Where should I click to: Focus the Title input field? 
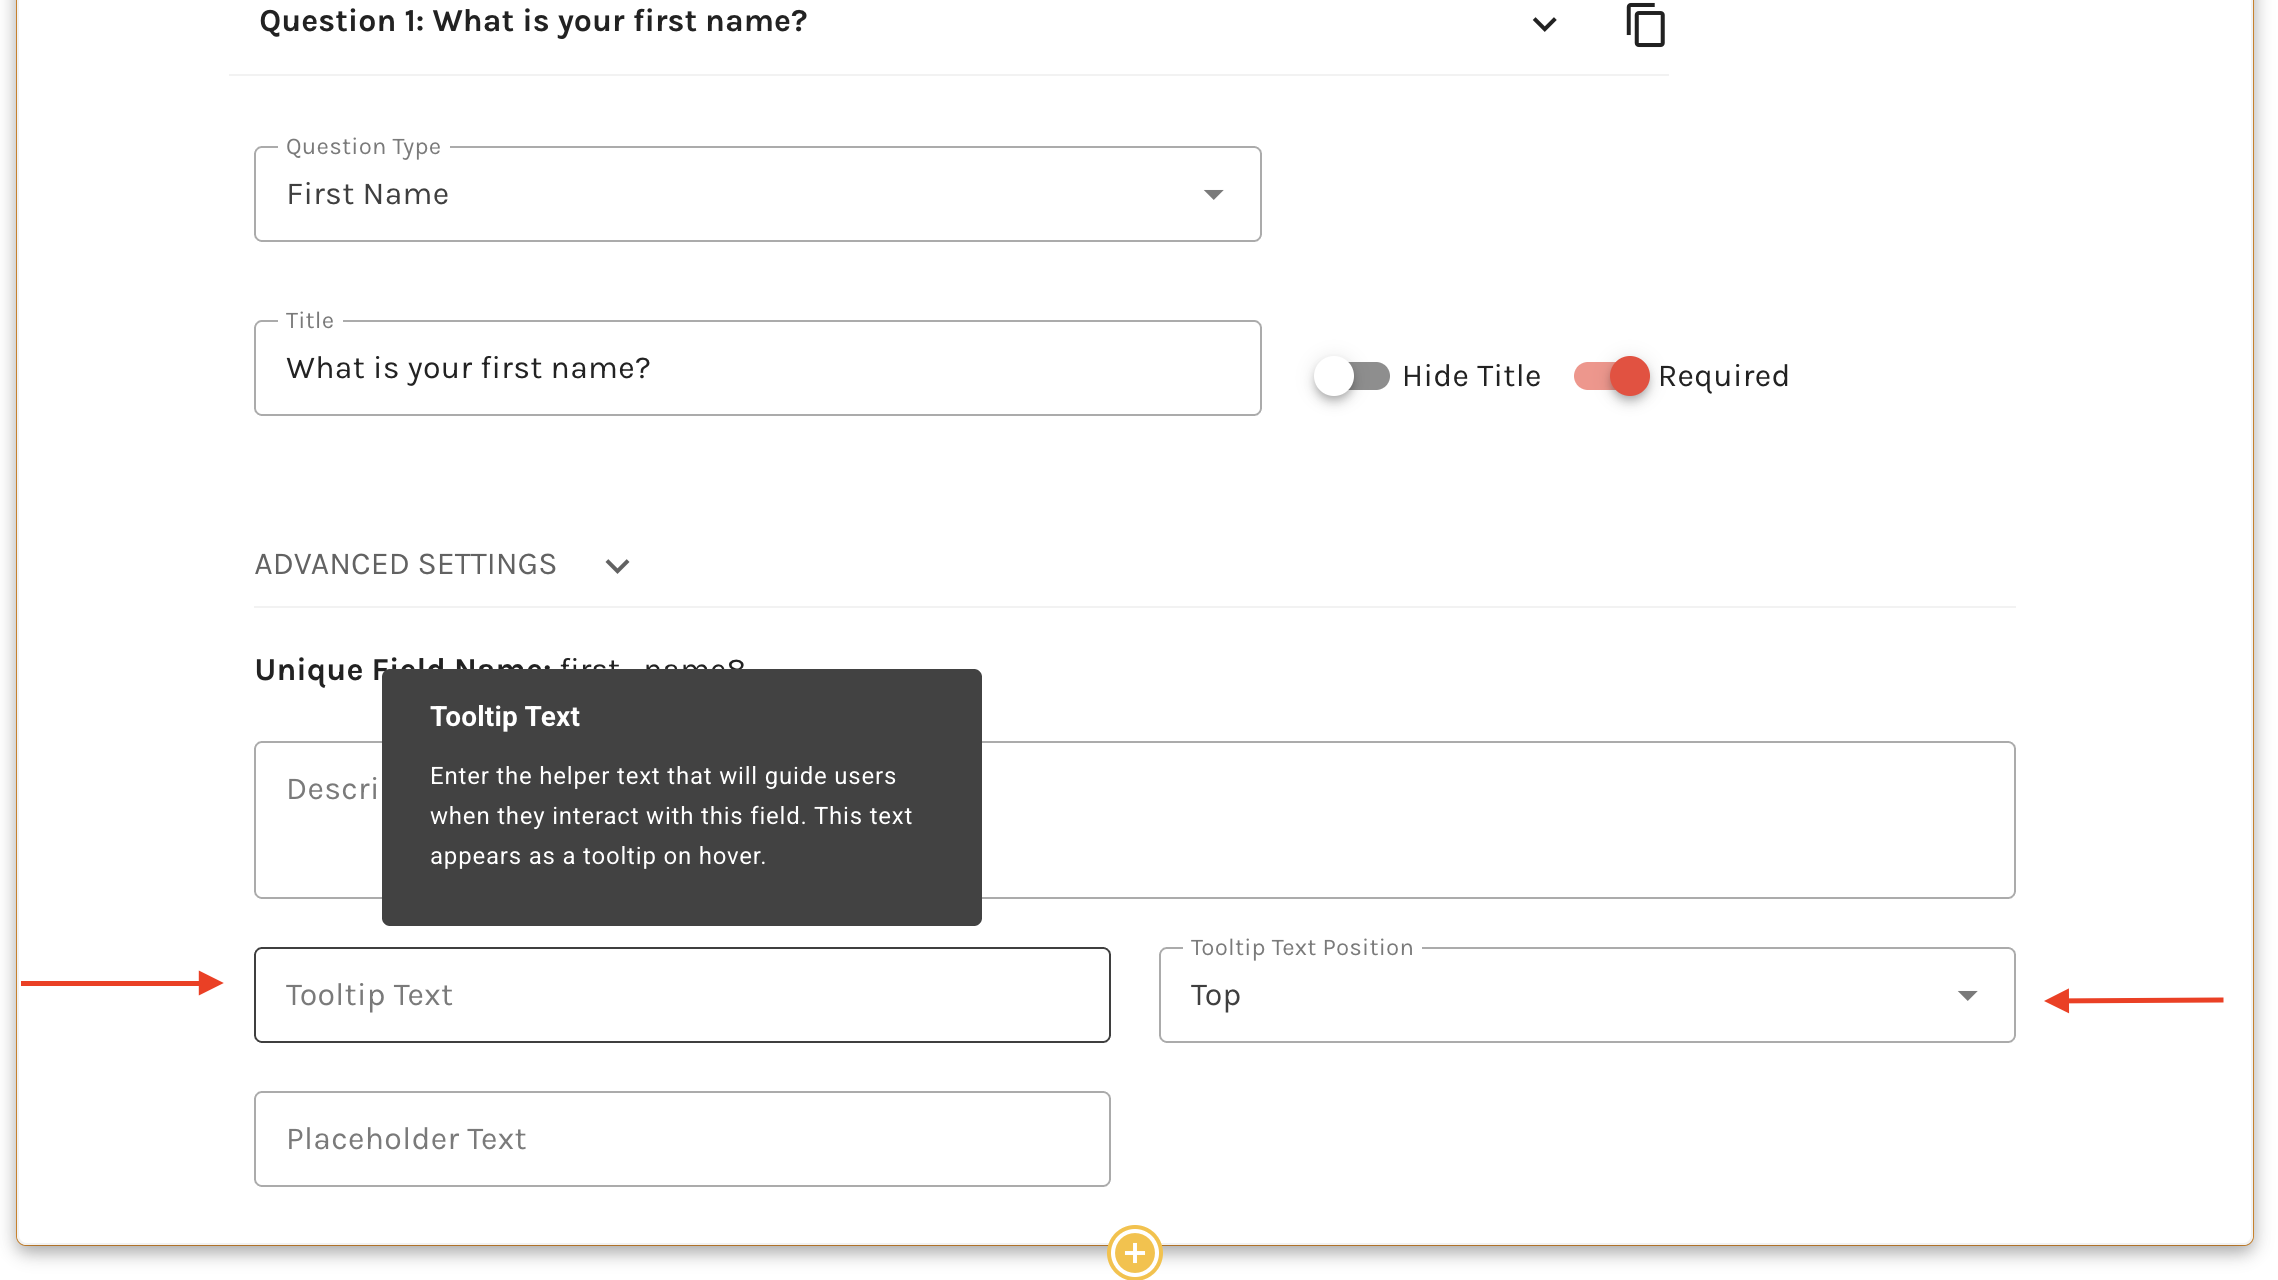click(757, 368)
